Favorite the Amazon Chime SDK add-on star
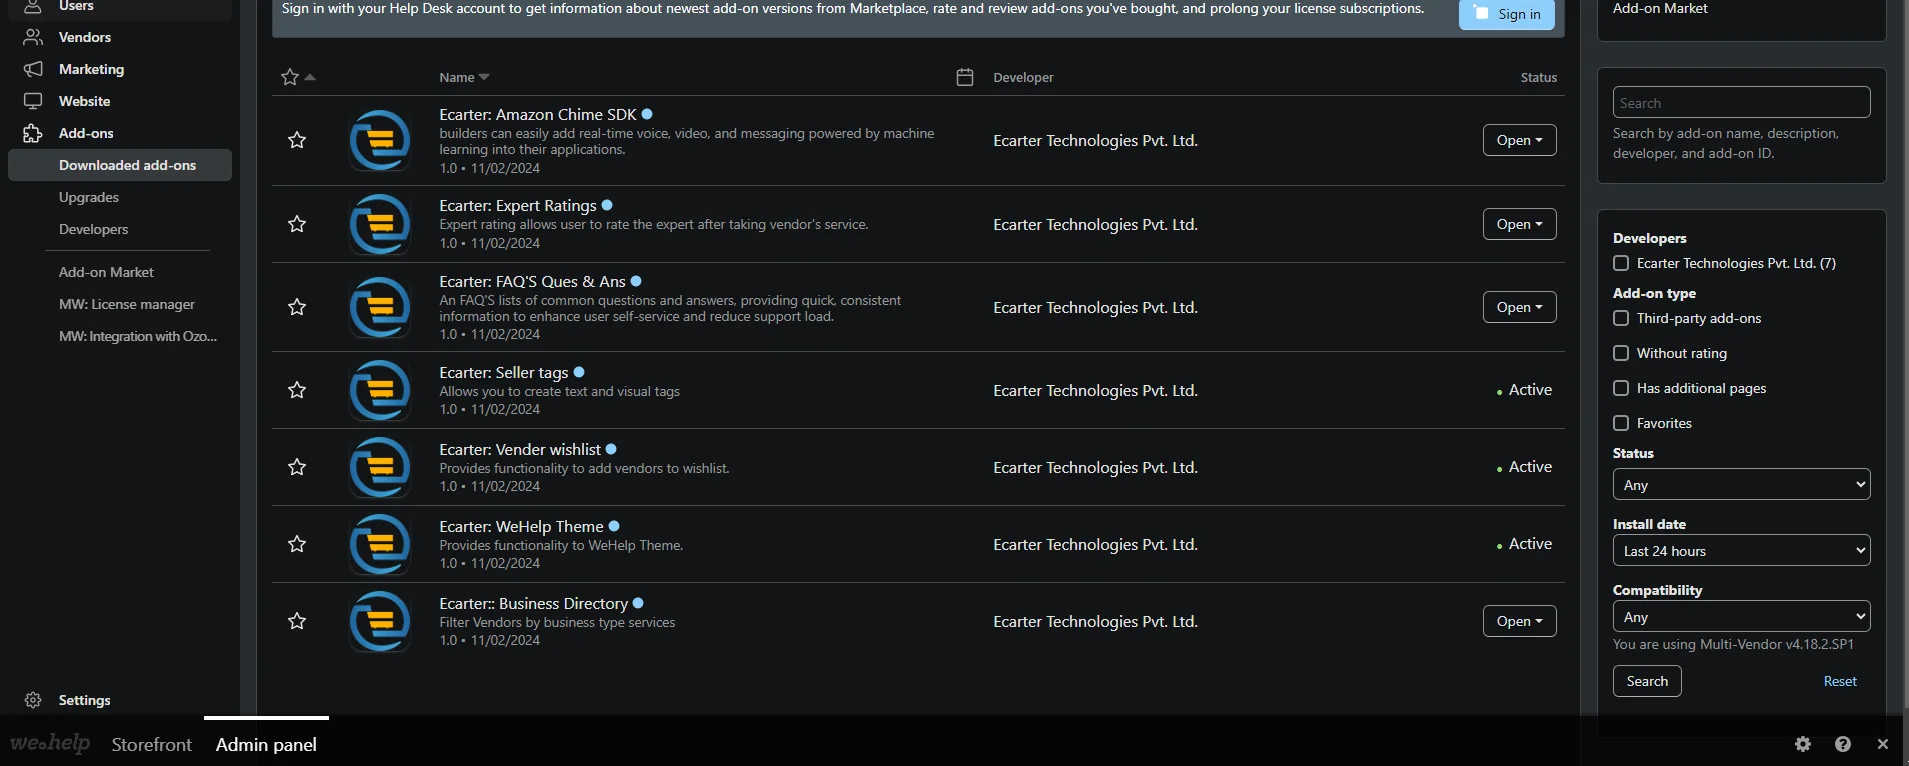Screen dimensions: 1909x766 coord(297,140)
